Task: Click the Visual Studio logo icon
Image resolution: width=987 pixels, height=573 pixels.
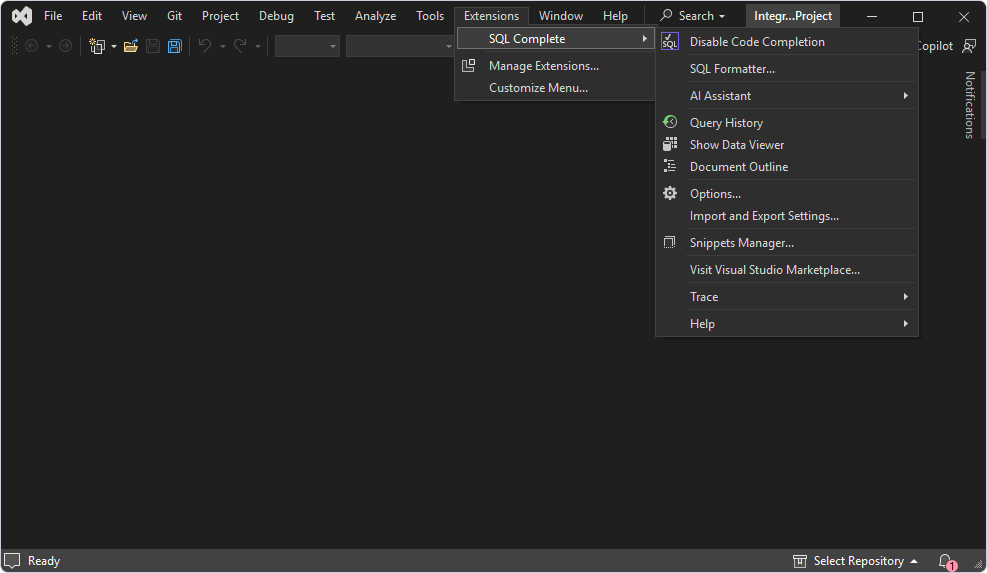Action: (x=21, y=16)
